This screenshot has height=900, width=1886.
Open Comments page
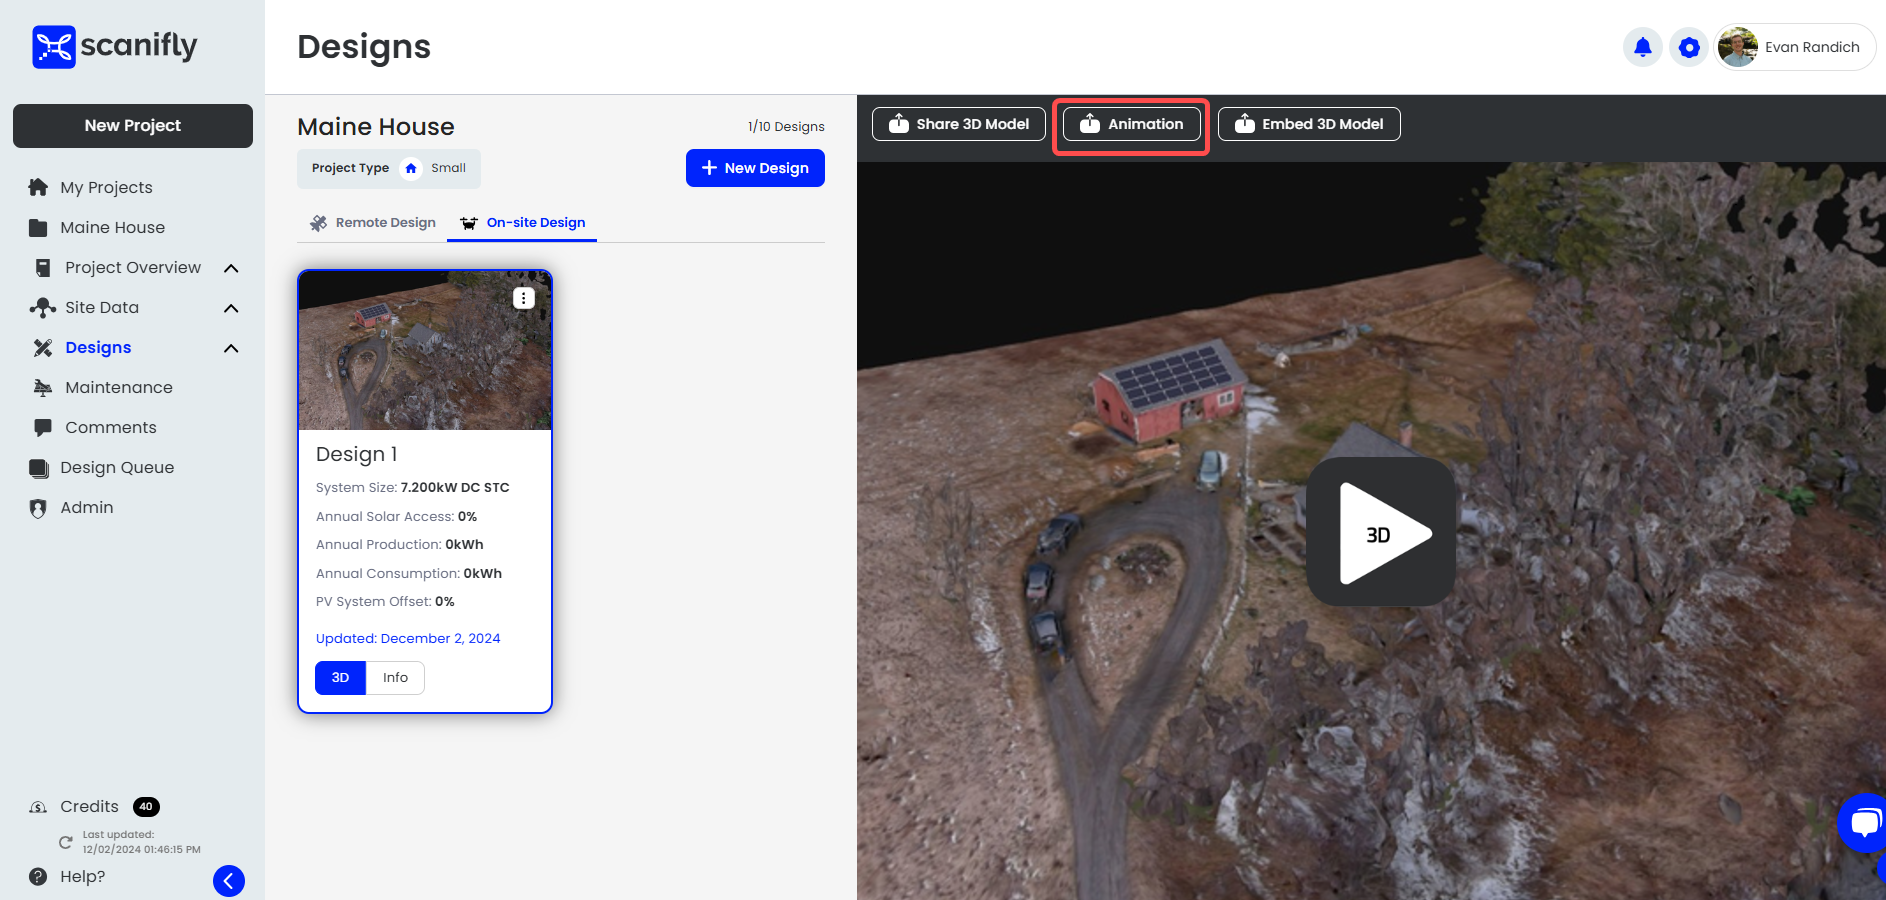(x=111, y=427)
